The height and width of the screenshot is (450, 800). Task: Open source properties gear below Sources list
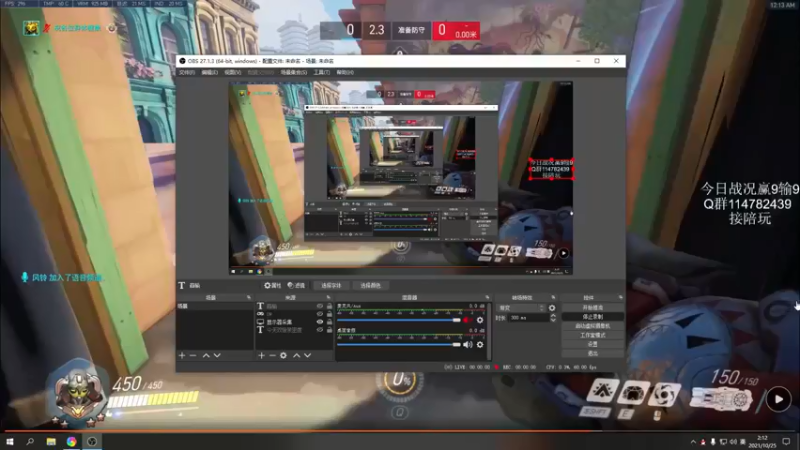283,355
